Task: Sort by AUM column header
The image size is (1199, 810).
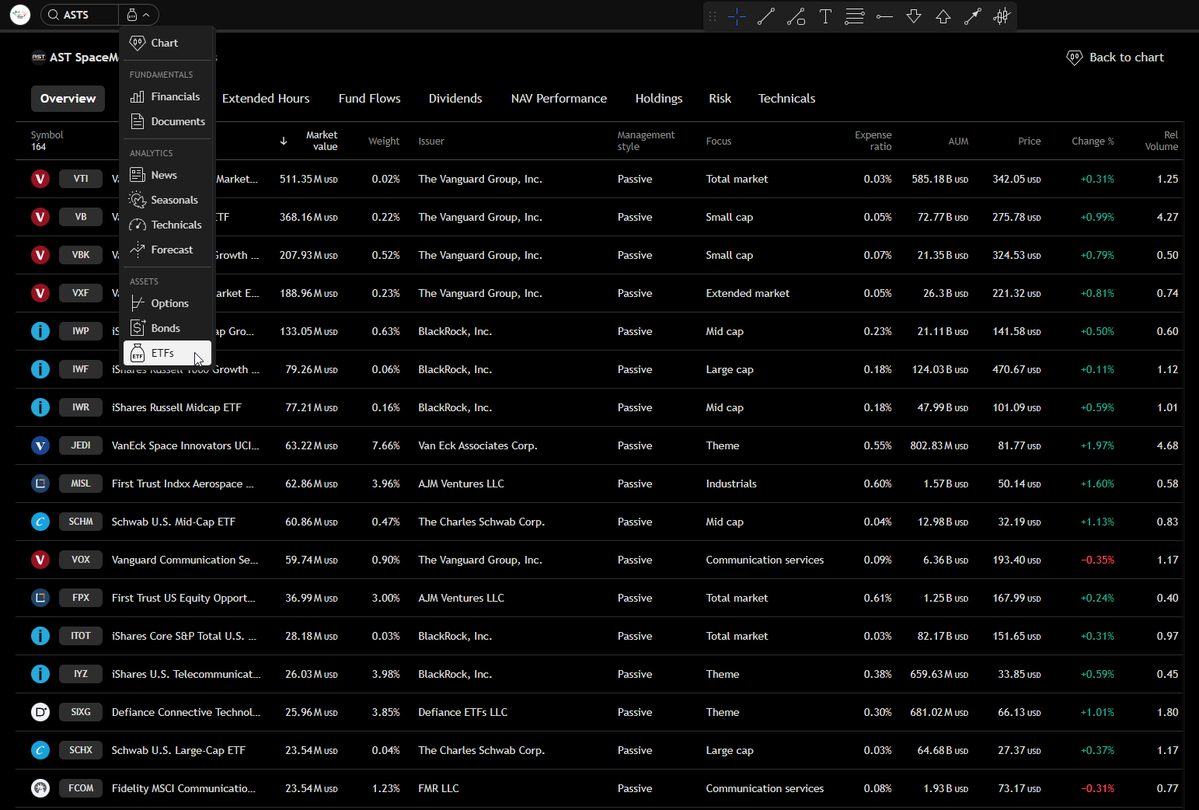Action: [958, 141]
